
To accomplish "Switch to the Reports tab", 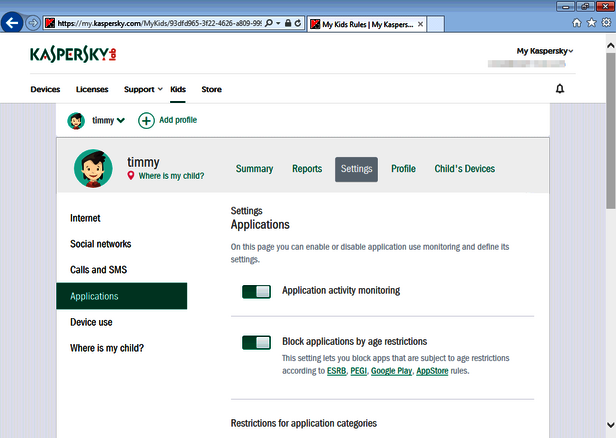I will point(306,169).
